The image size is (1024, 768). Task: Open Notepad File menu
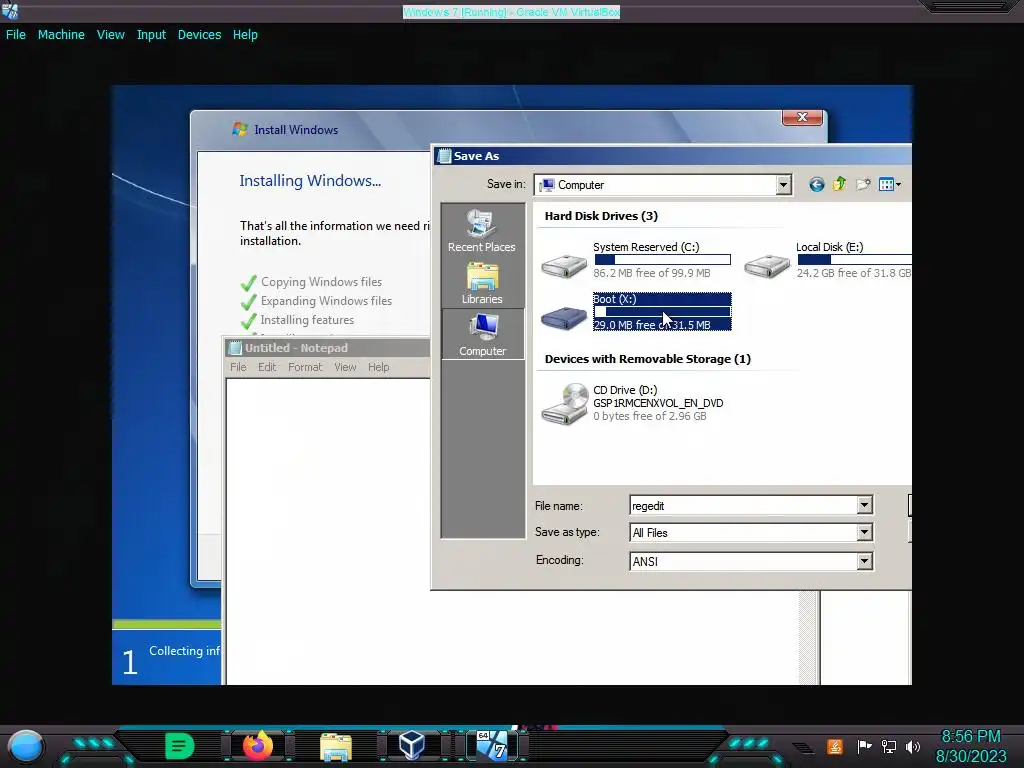238,367
